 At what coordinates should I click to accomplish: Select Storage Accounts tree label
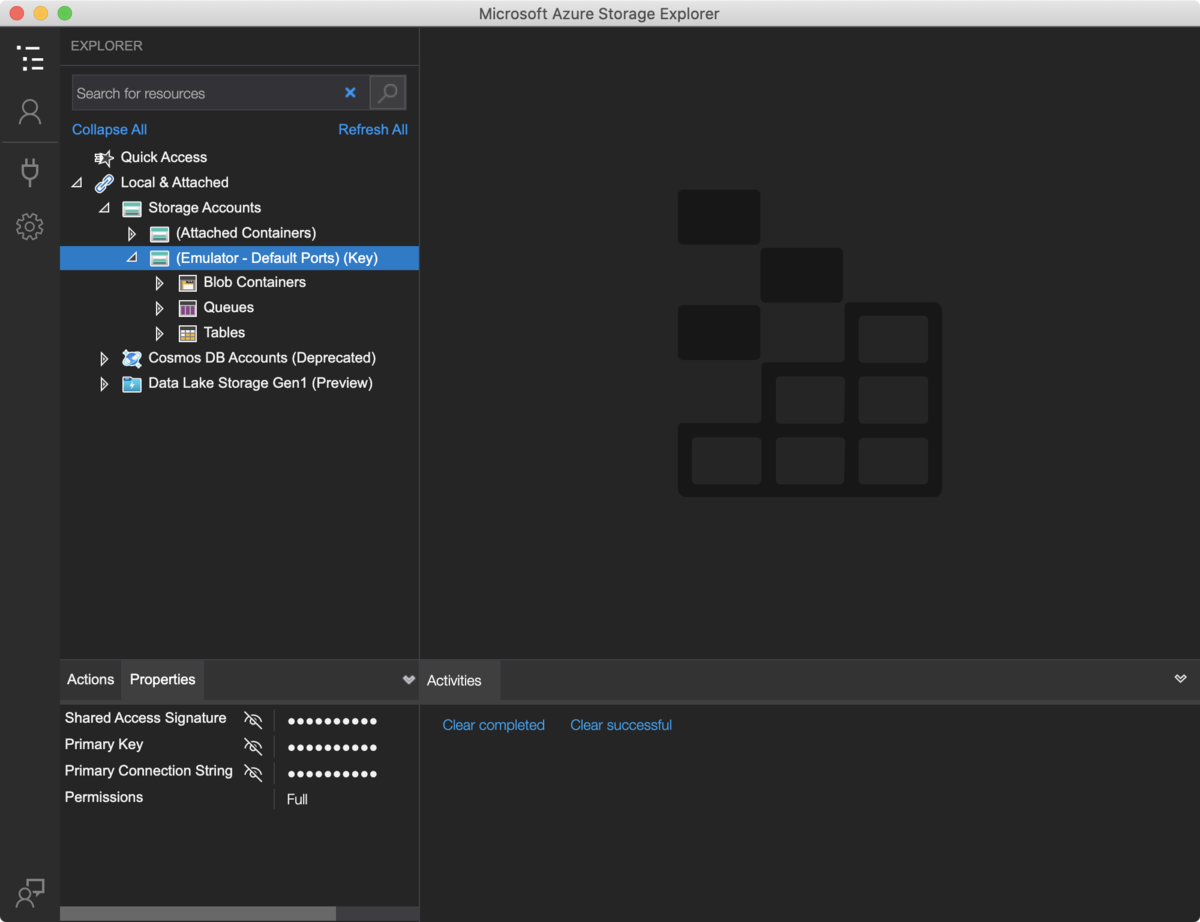coord(205,207)
